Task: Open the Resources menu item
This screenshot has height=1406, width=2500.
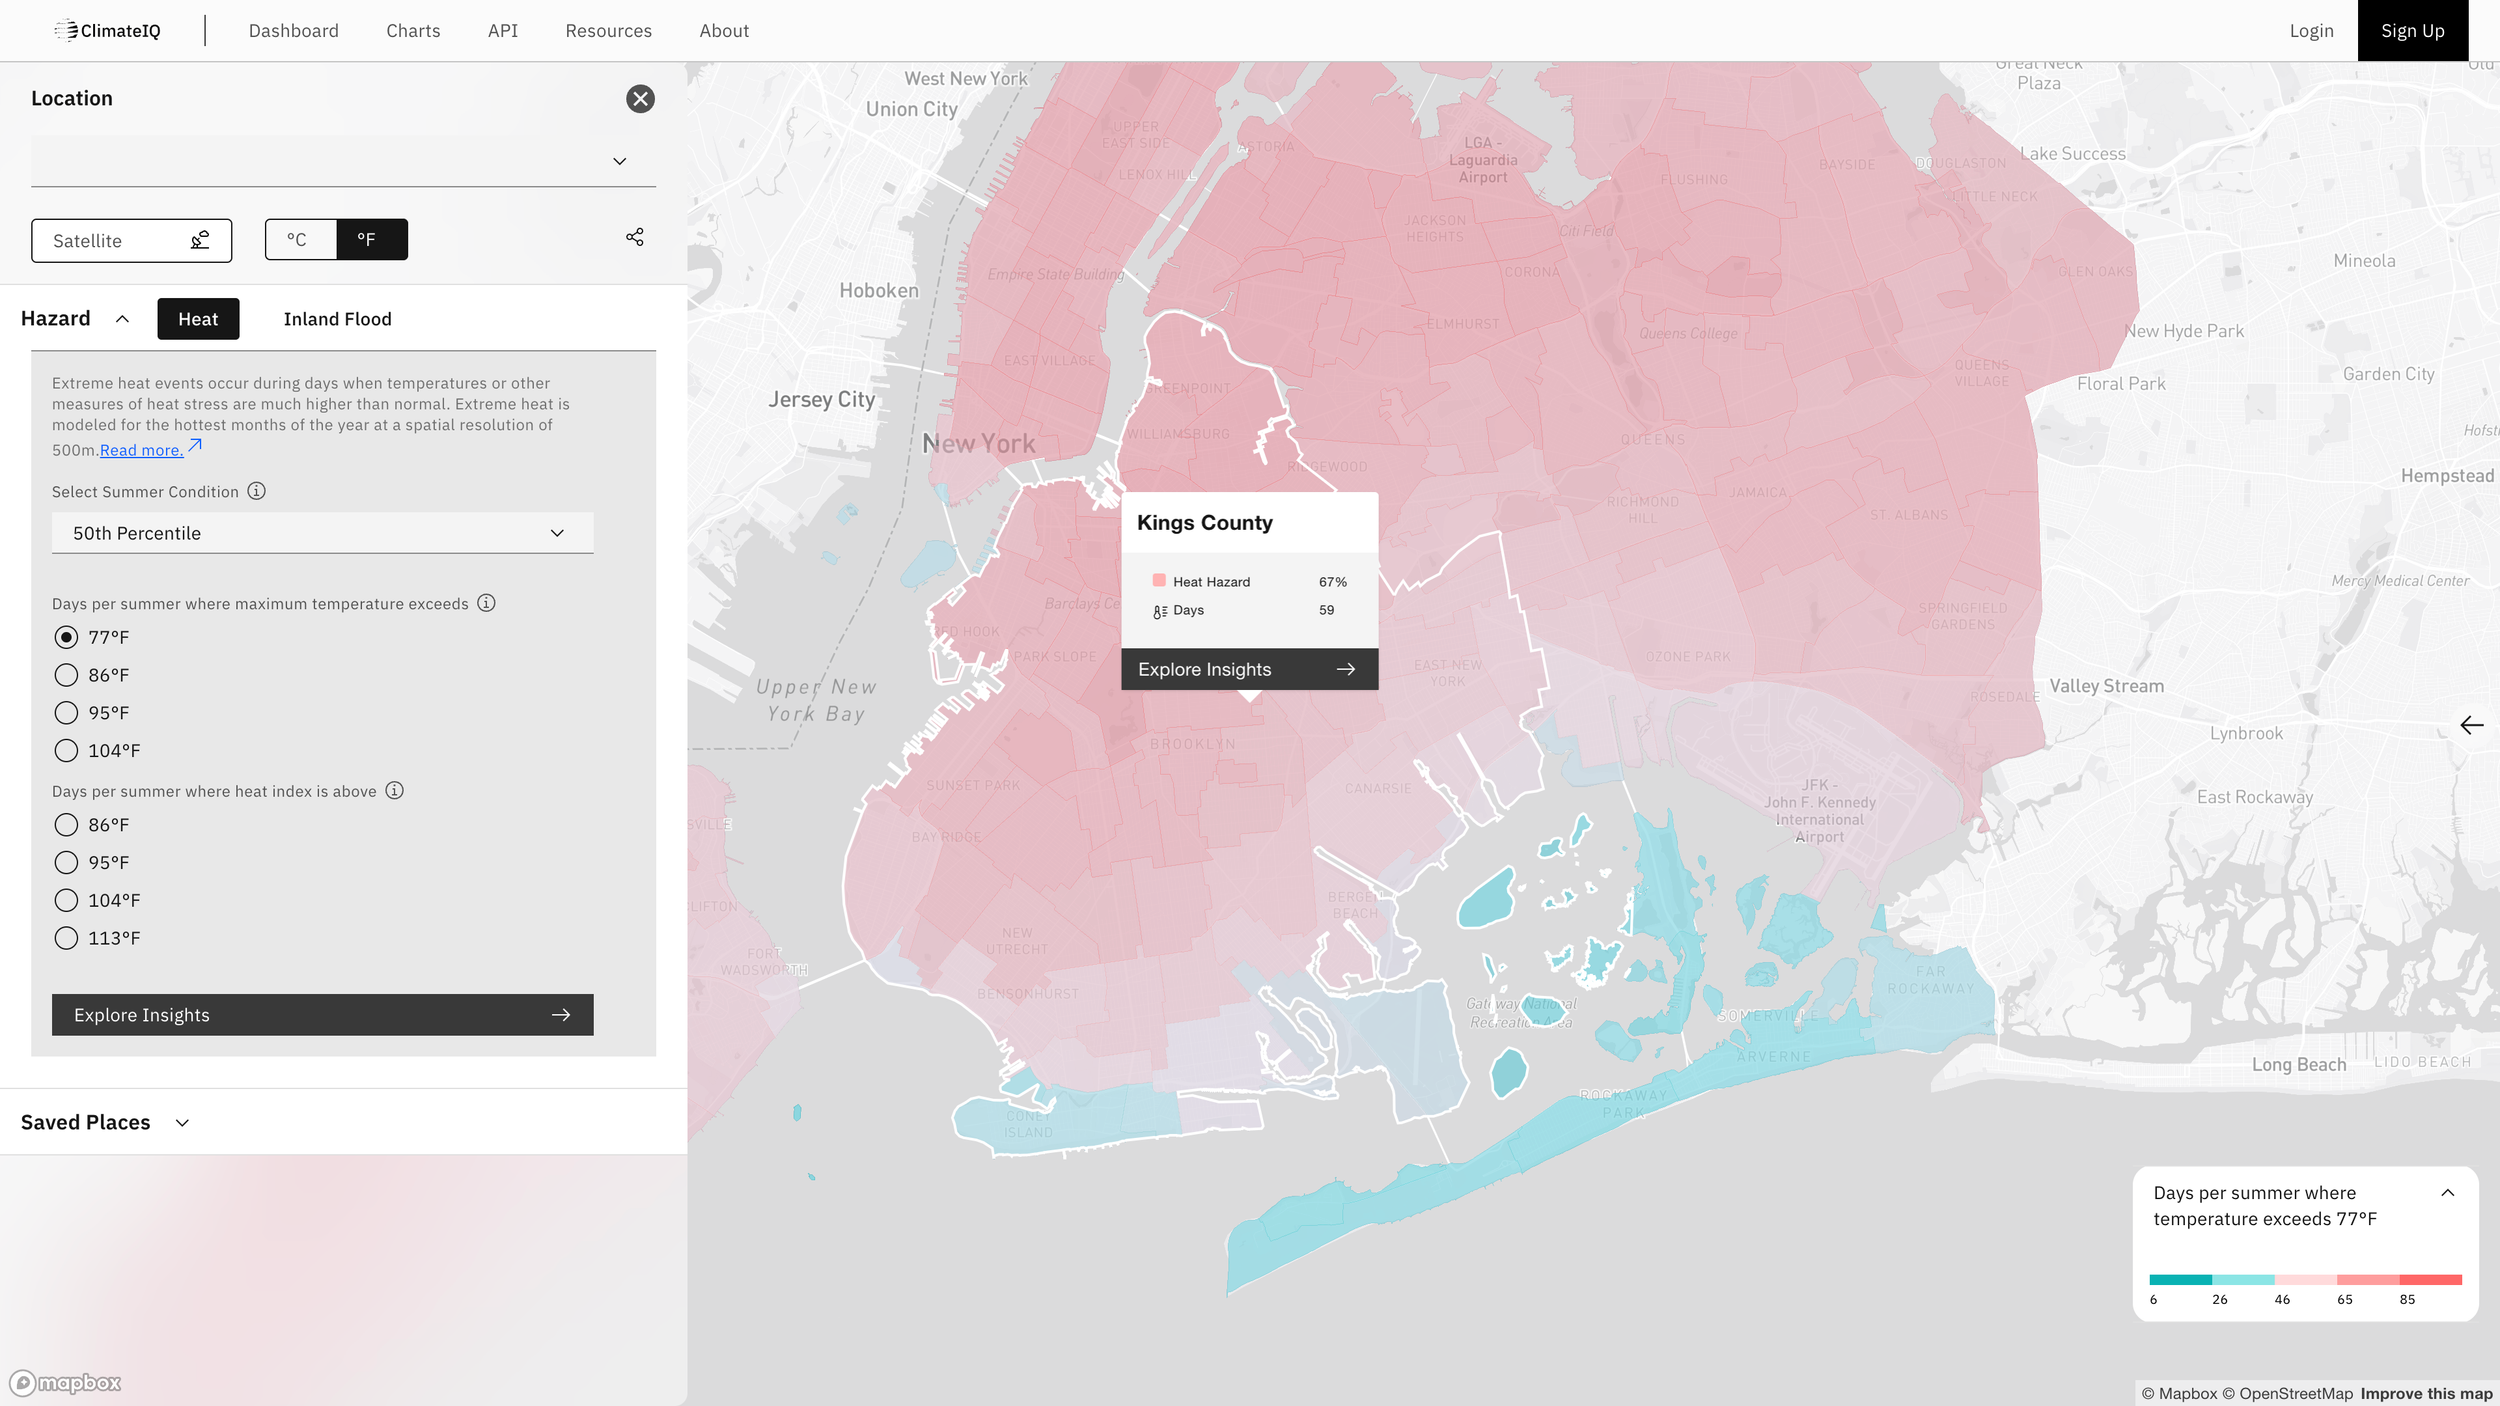Action: pos(608,31)
